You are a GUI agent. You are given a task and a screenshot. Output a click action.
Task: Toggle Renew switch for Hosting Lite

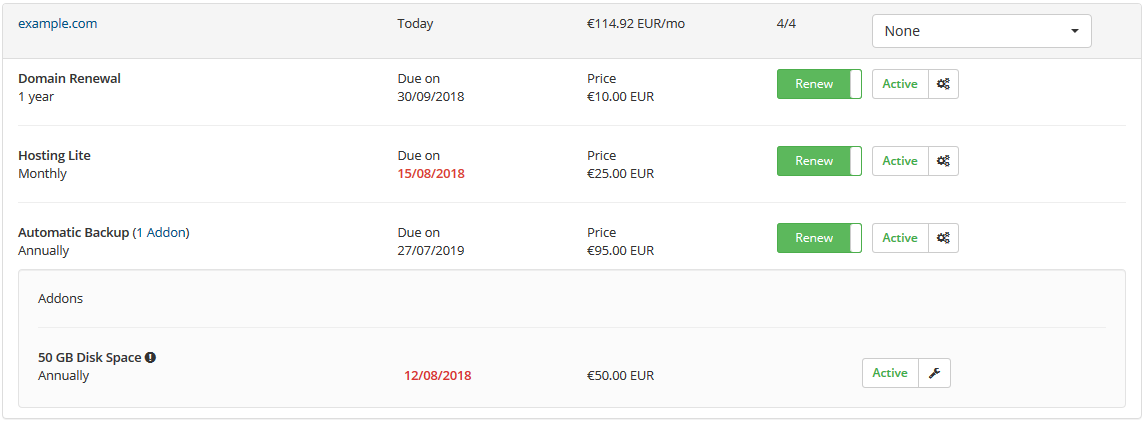pos(819,161)
